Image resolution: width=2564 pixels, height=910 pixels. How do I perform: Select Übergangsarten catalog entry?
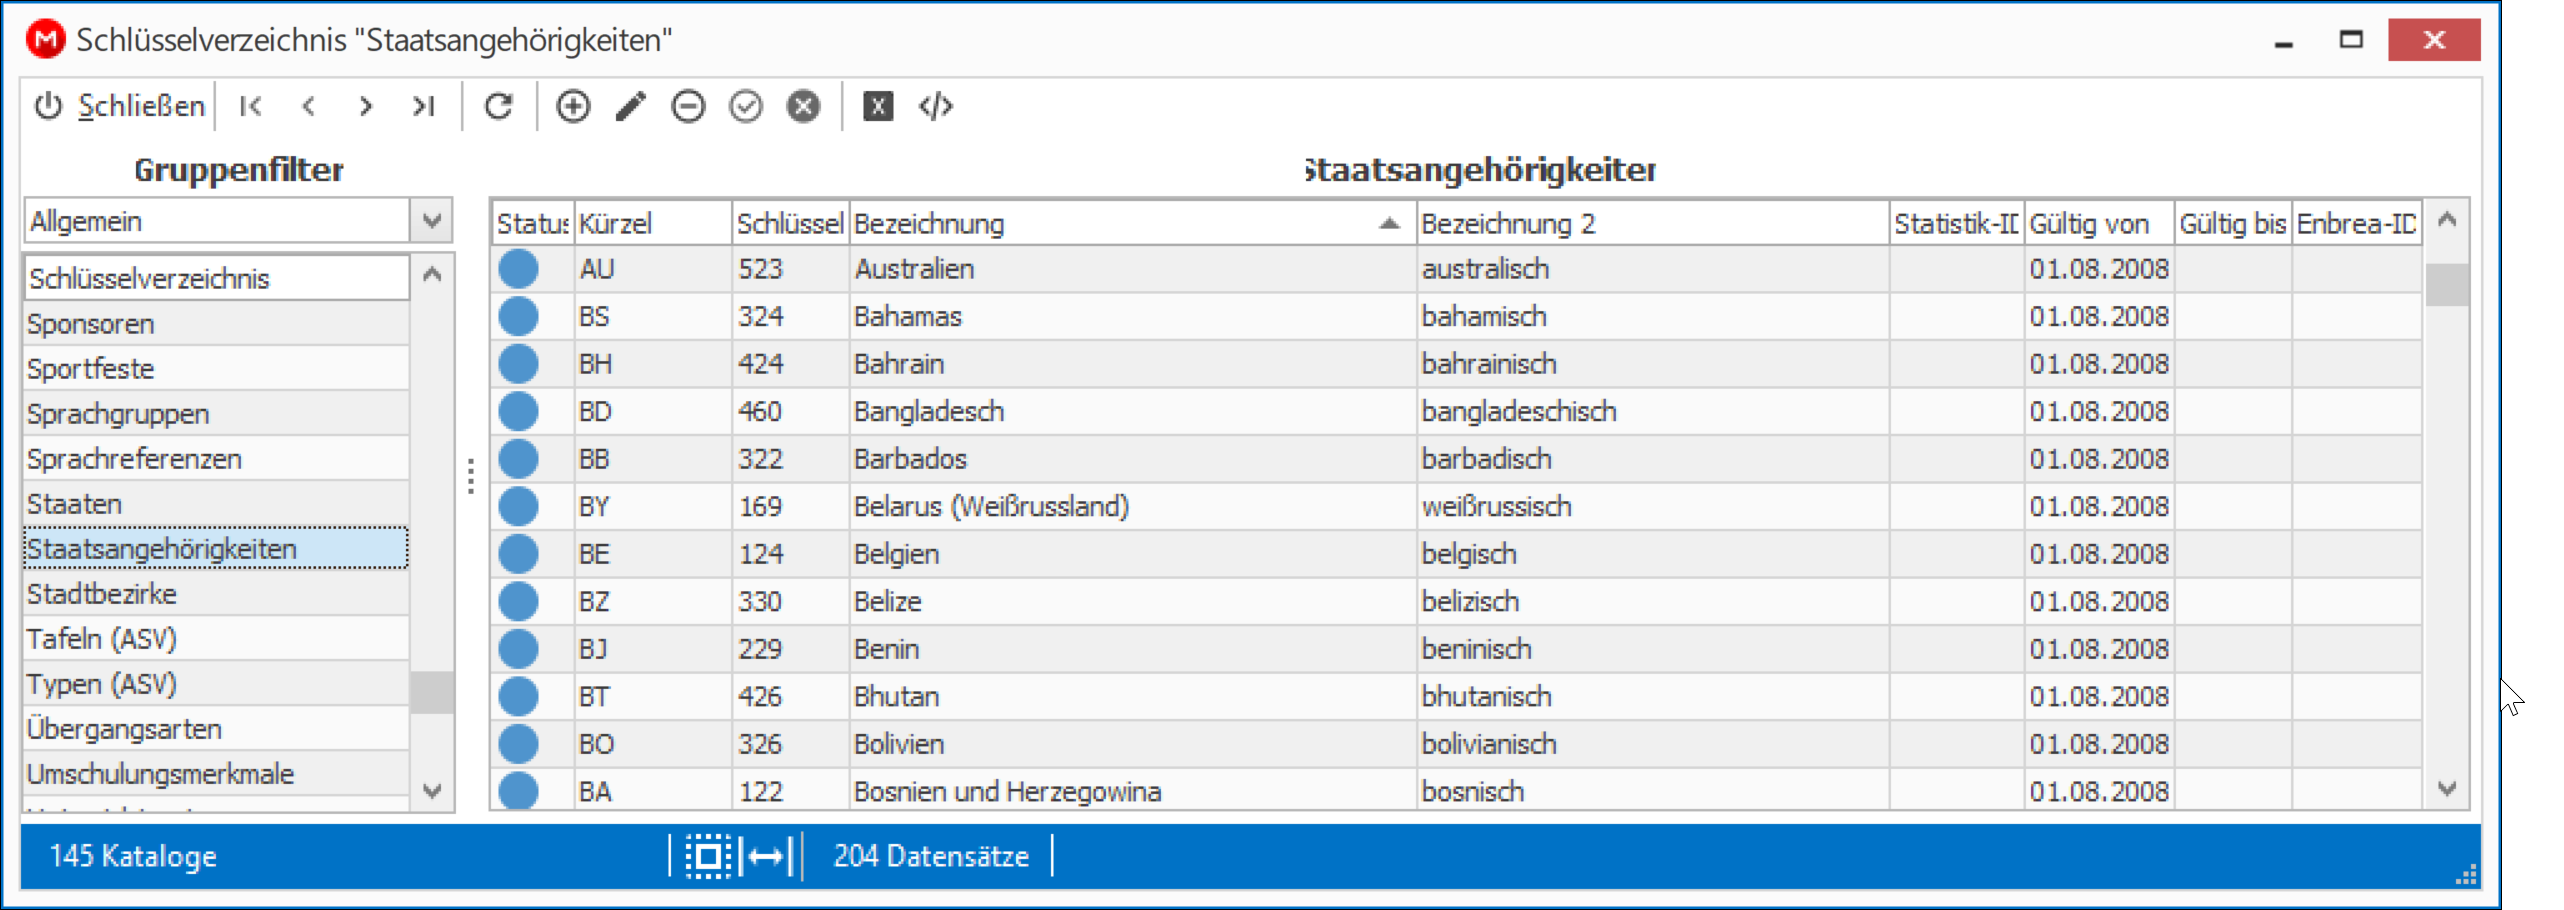[x=216, y=729]
